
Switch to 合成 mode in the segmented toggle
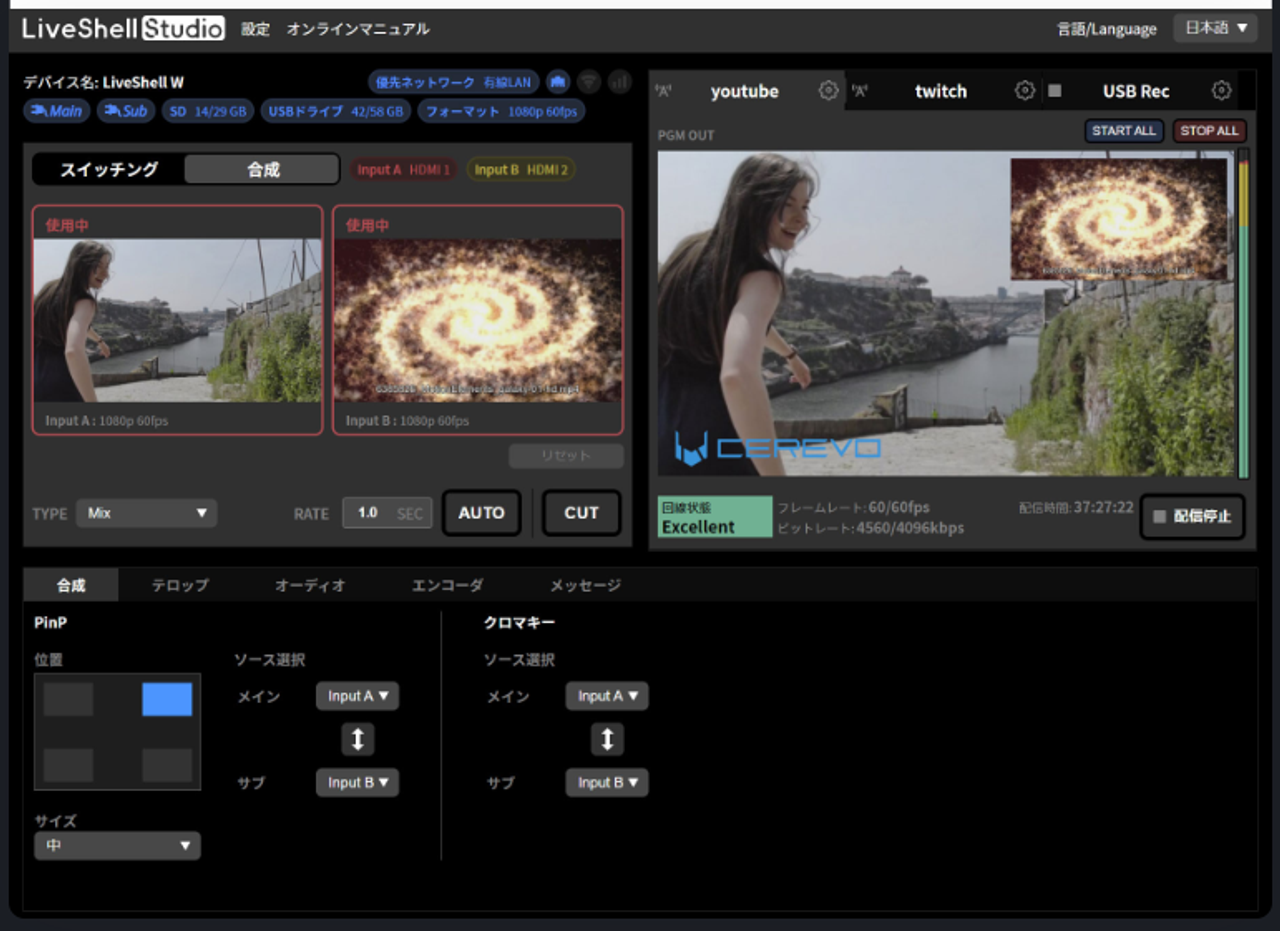click(x=262, y=169)
